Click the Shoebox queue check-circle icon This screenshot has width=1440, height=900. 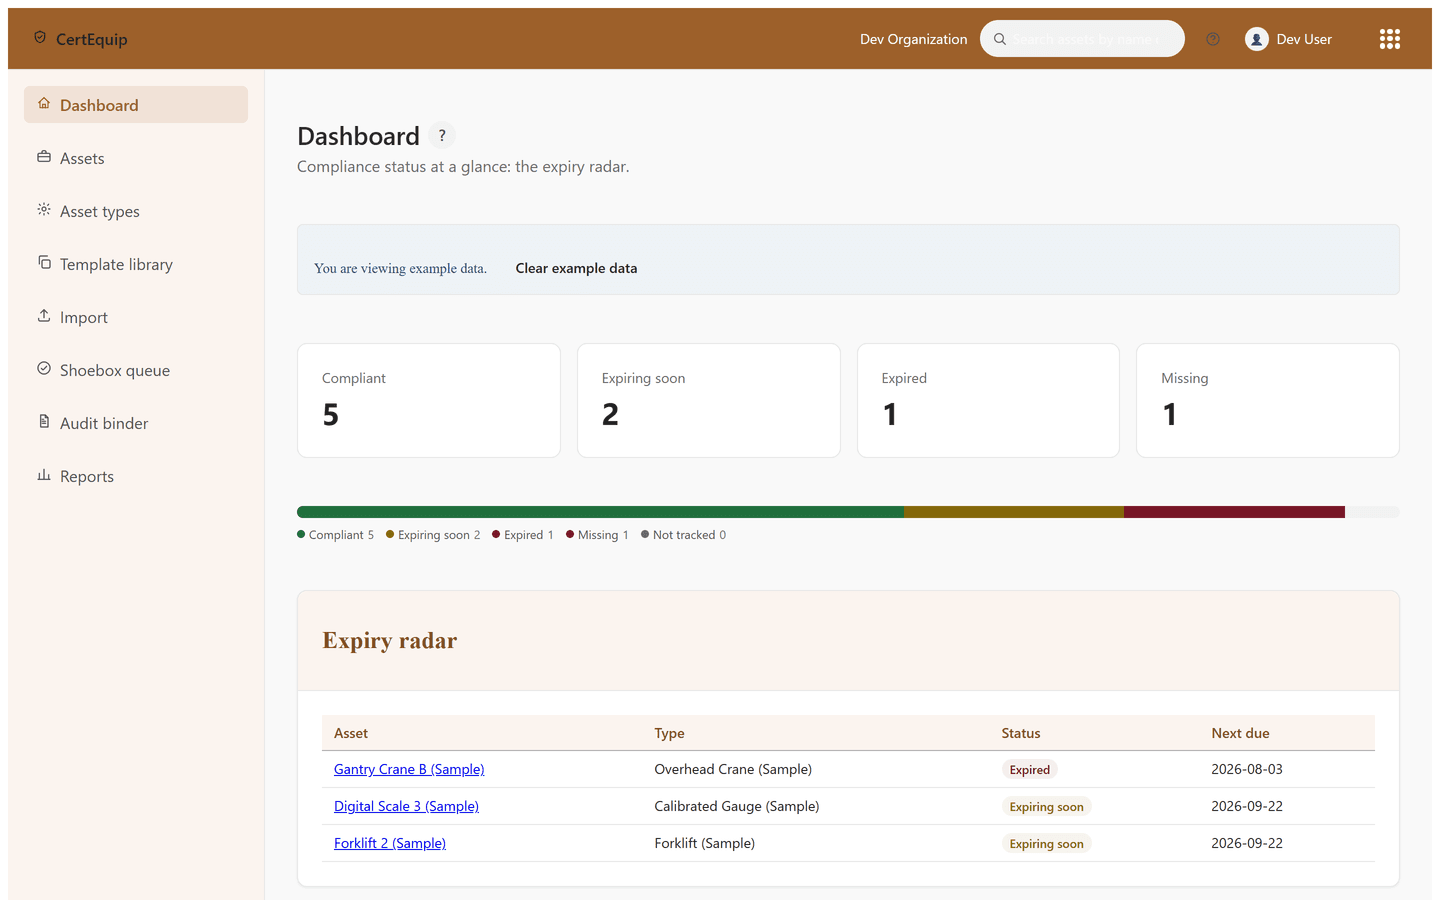click(44, 369)
